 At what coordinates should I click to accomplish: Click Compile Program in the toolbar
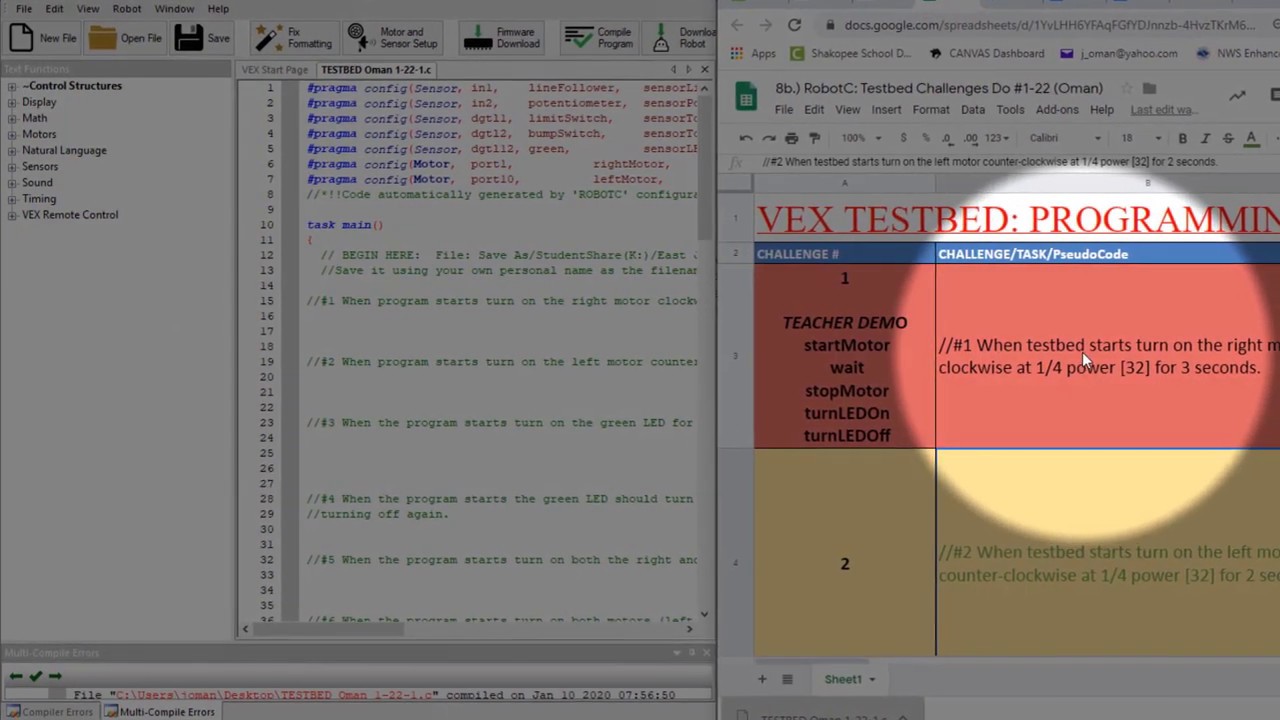(x=599, y=38)
